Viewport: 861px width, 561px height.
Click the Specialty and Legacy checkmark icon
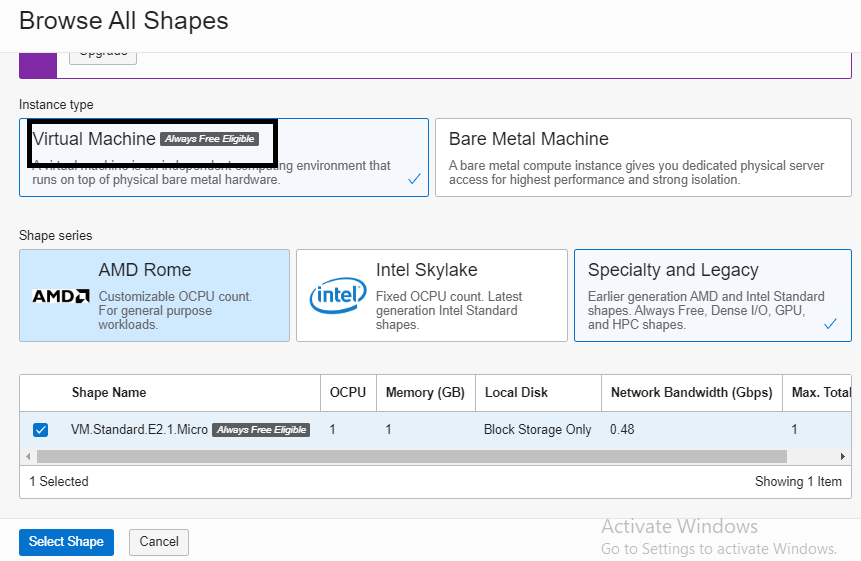point(830,324)
